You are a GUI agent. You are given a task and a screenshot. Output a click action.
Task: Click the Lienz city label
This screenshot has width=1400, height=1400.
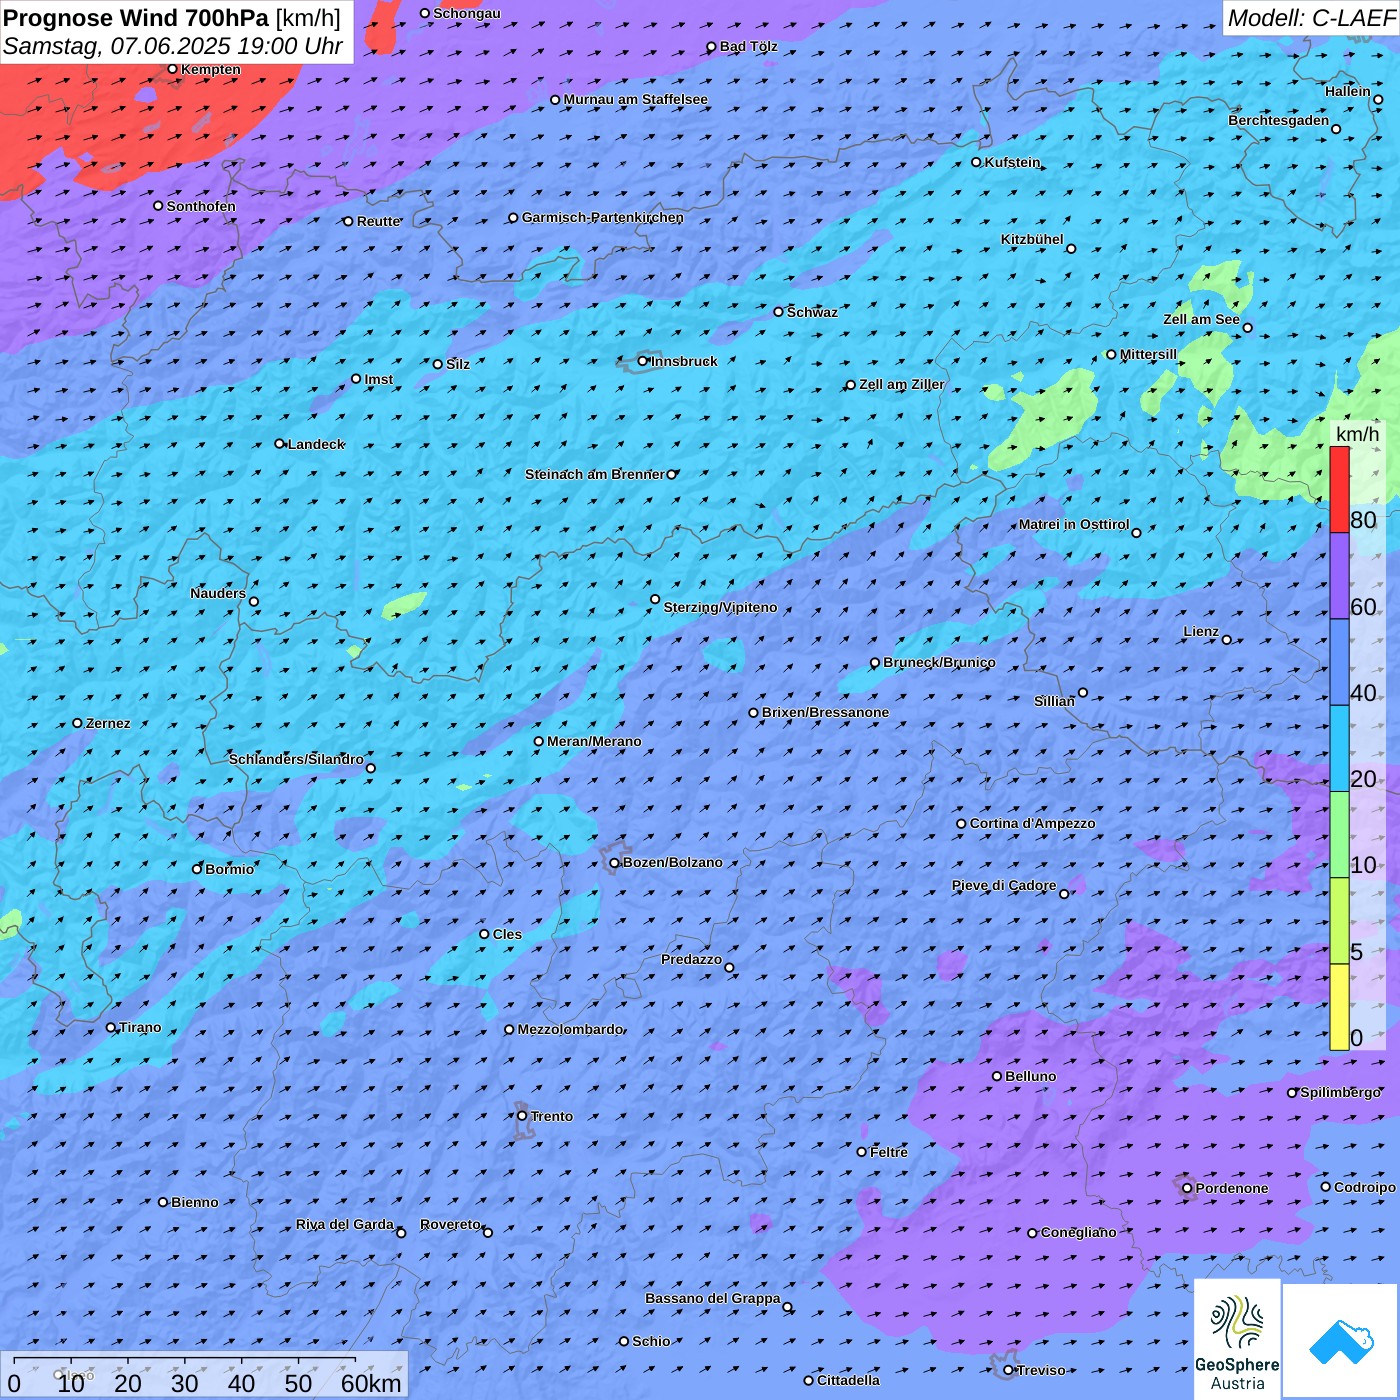click(x=1201, y=631)
